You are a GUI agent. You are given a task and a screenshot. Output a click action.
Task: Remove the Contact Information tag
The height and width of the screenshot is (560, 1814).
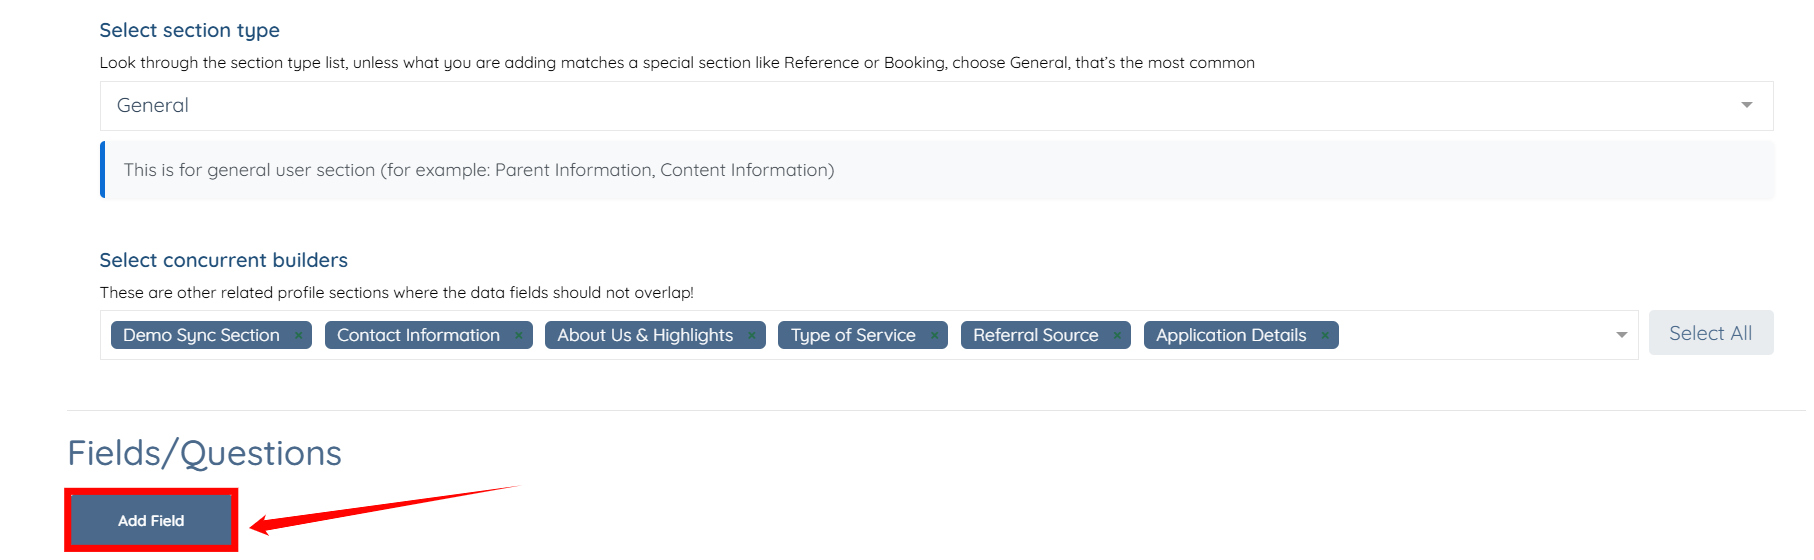[x=518, y=336]
